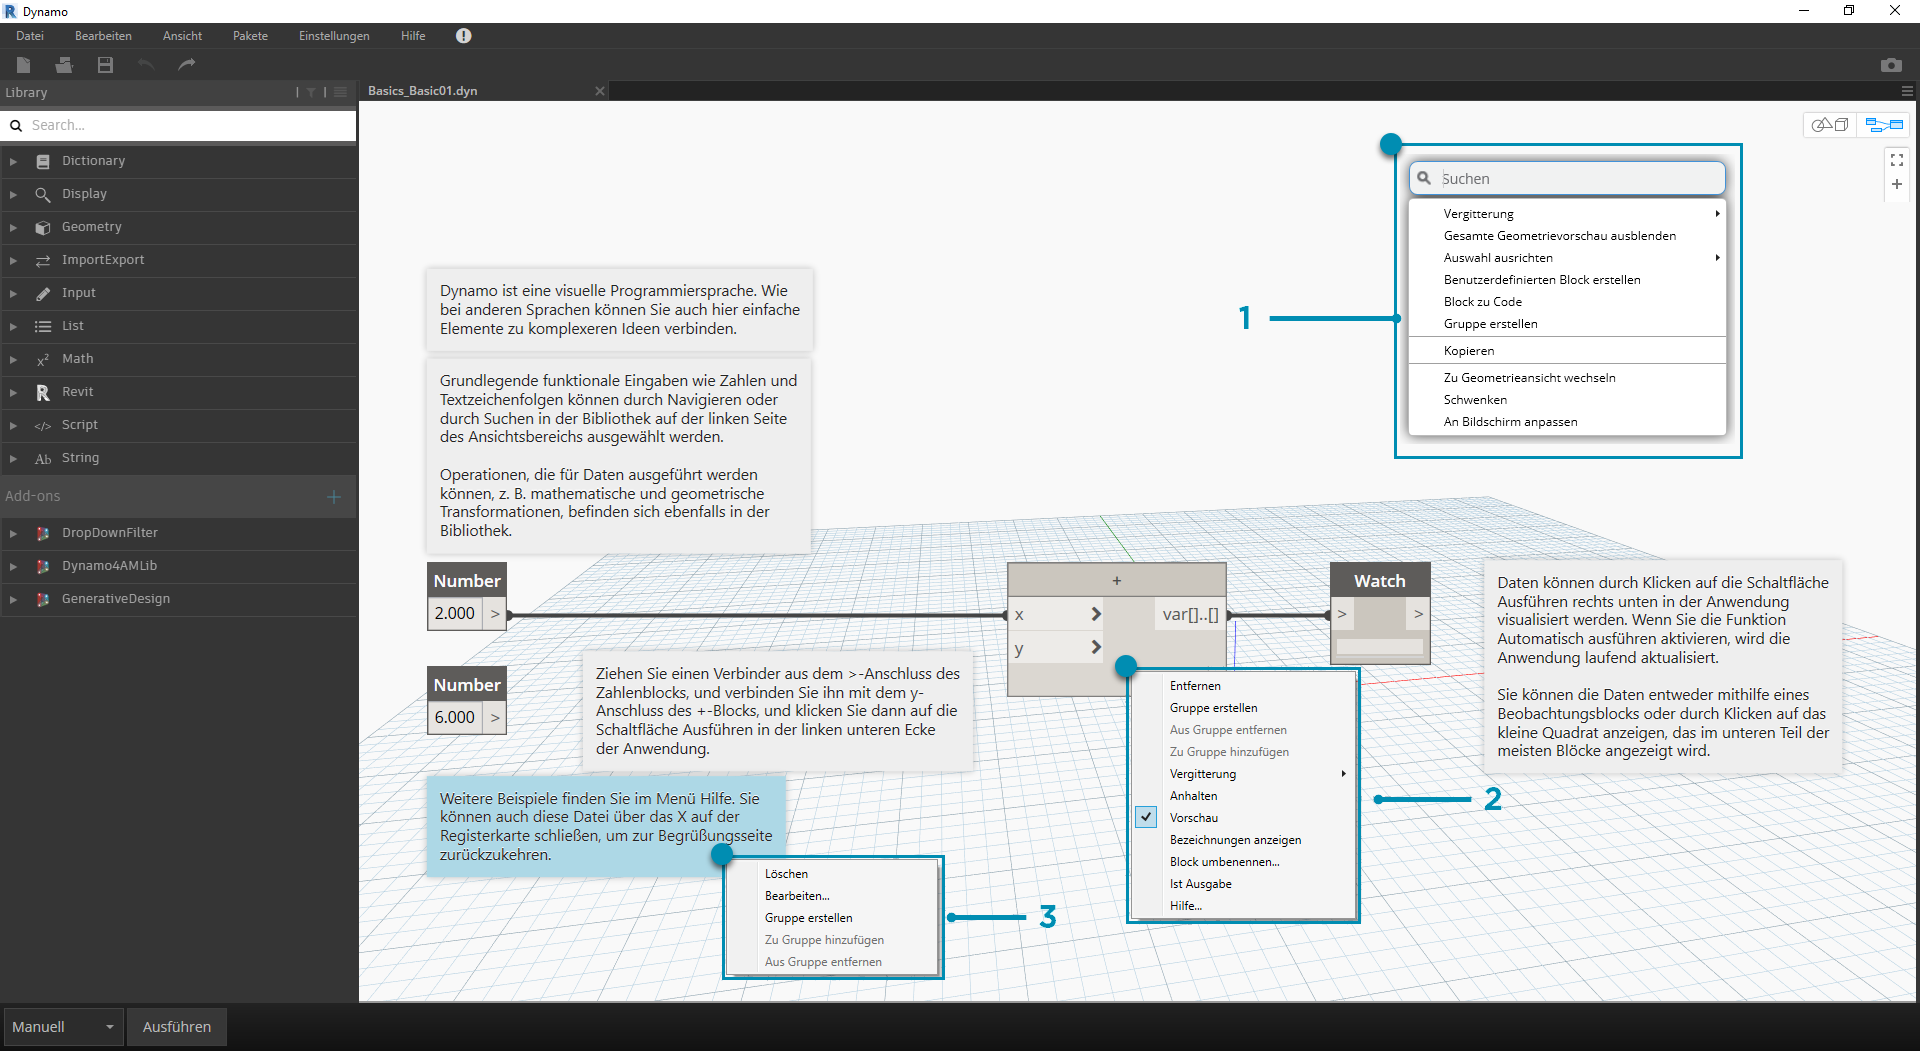Click the Display category magnifier icon
This screenshot has width=1921, height=1051.
[43, 194]
